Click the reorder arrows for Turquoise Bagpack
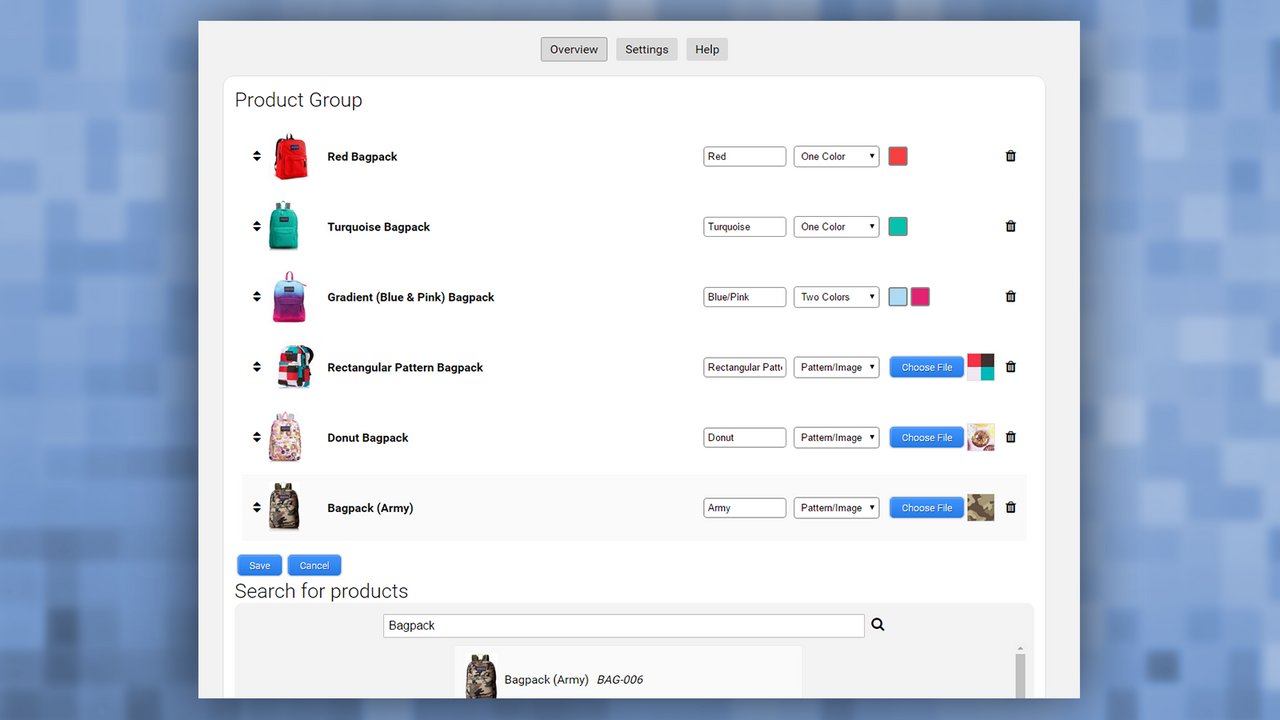Image resolution: width=1280 pixels, height=720 pixels. point(256,226)
